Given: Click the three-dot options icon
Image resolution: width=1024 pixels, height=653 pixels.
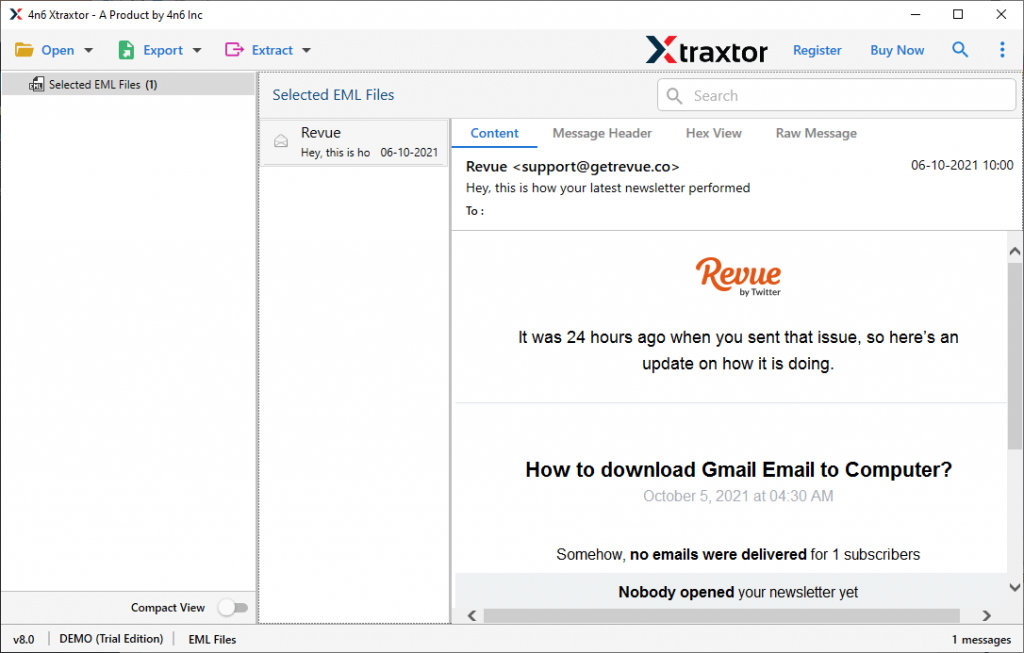Looking at the screenshot, I should (1002, 49).
